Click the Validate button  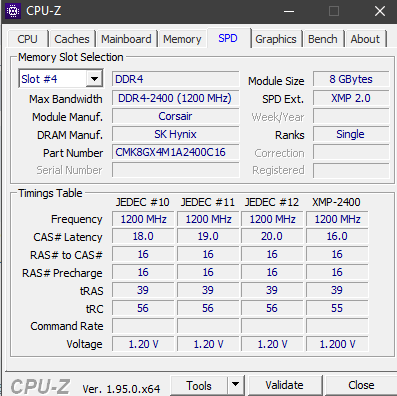284,385
